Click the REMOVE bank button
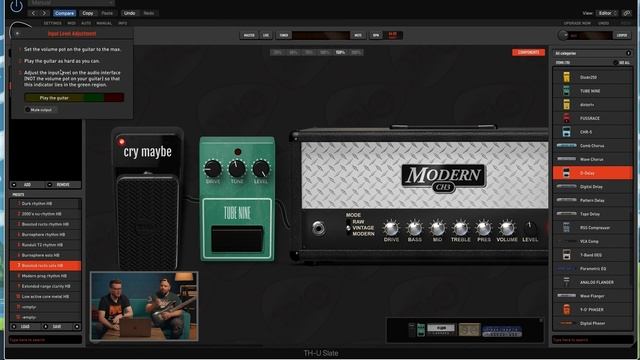 coord(63,185)
